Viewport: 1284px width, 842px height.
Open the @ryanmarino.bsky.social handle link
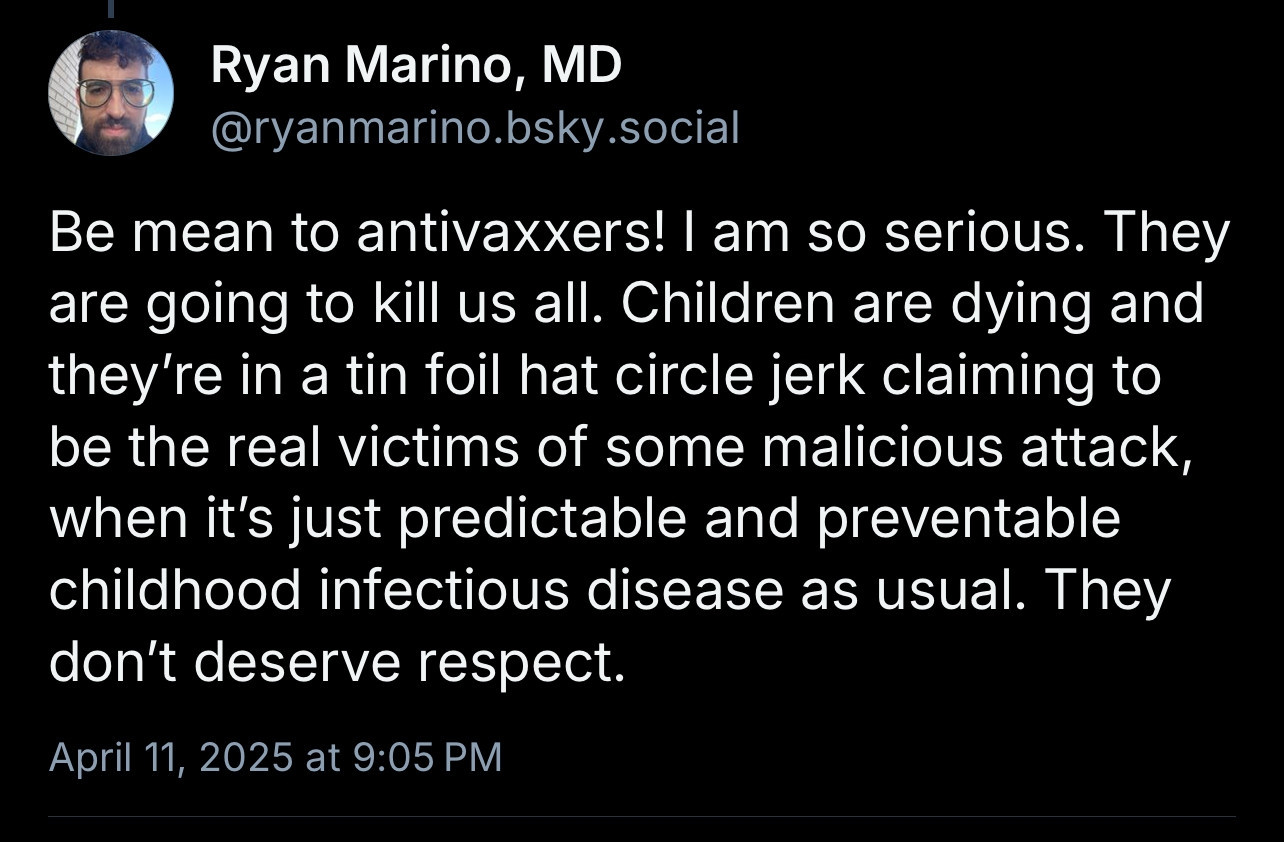pyautogui.click(x=475, y=127)
